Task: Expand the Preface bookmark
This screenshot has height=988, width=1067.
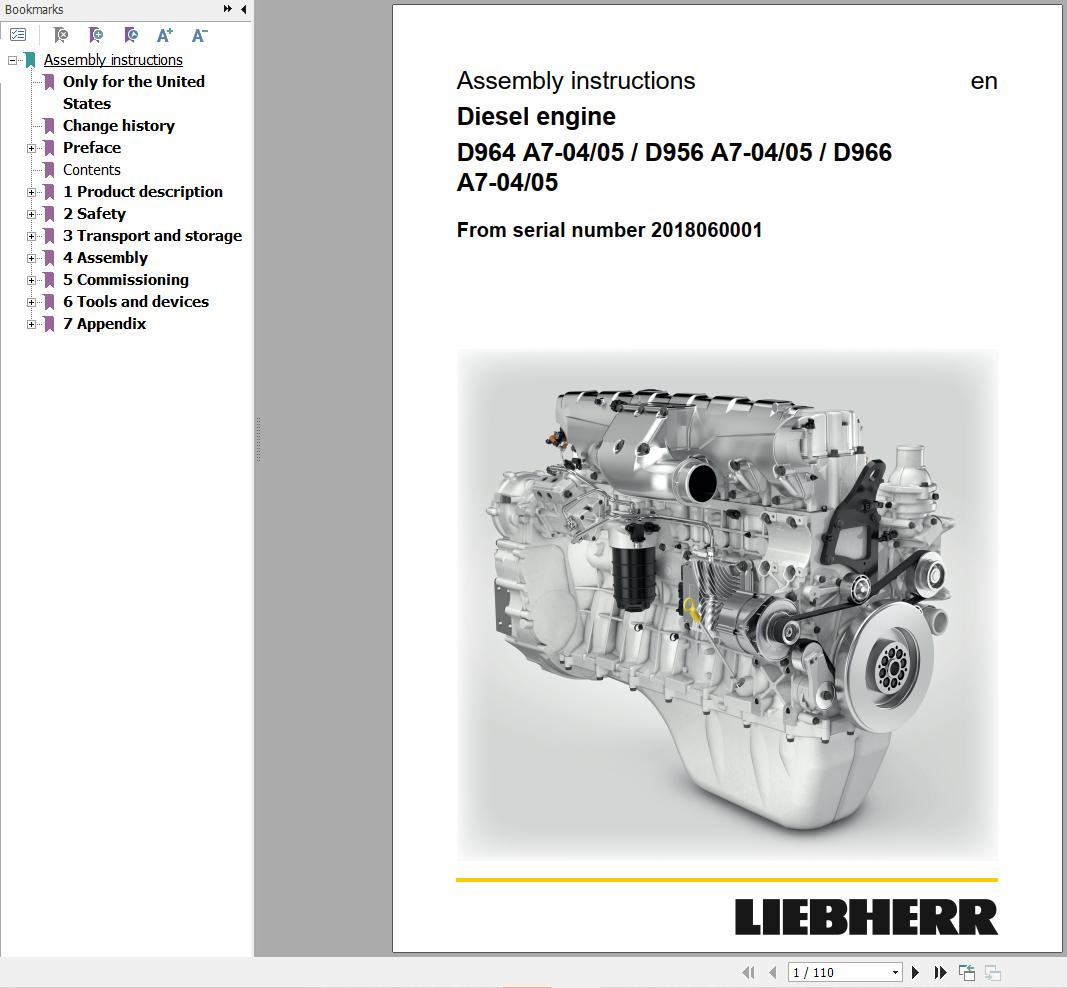Action: [x=31, y=148]
